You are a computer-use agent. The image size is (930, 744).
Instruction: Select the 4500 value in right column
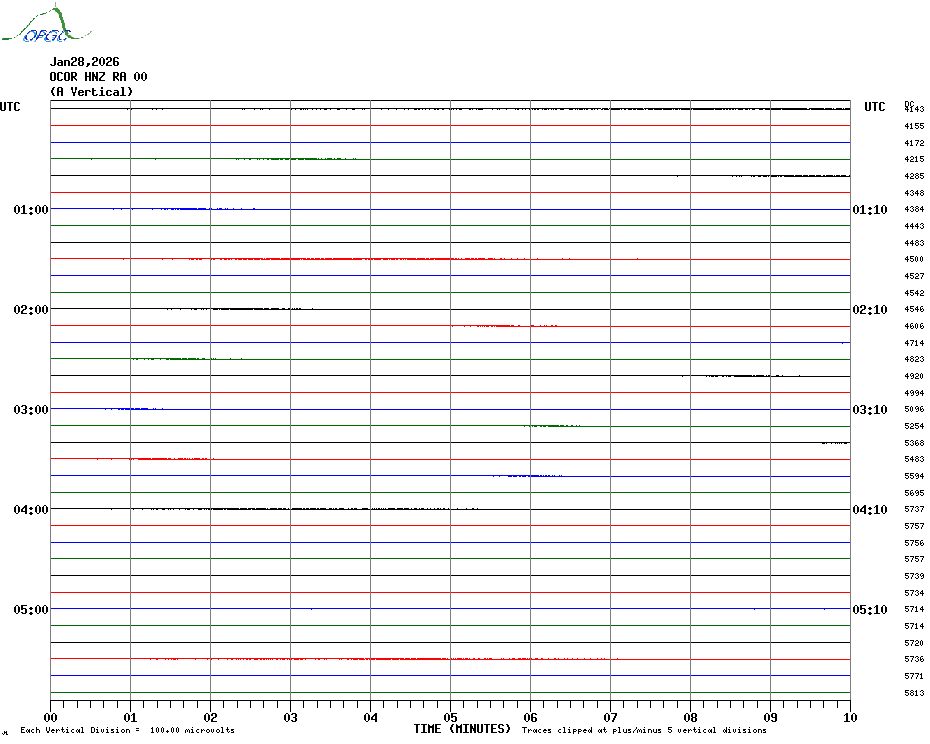point(913,260)
